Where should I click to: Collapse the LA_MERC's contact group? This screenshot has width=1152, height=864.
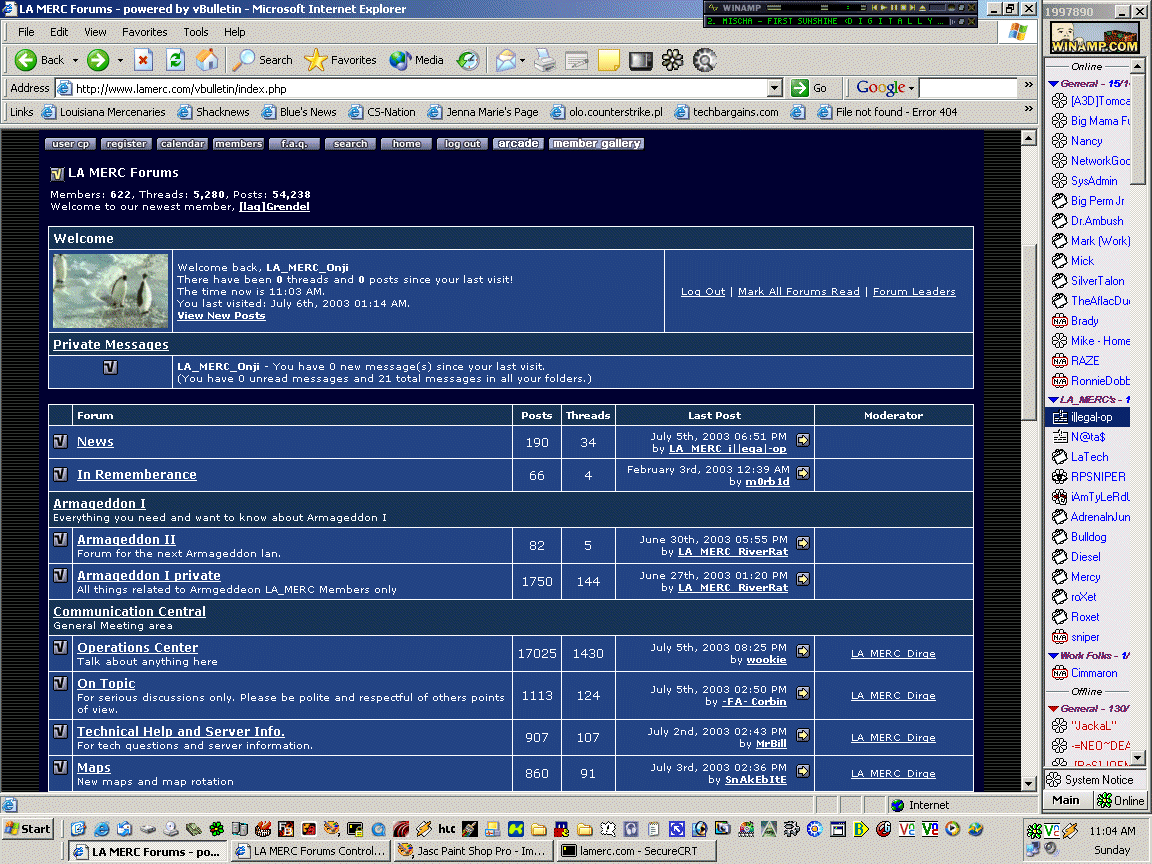click(1052, 399)
